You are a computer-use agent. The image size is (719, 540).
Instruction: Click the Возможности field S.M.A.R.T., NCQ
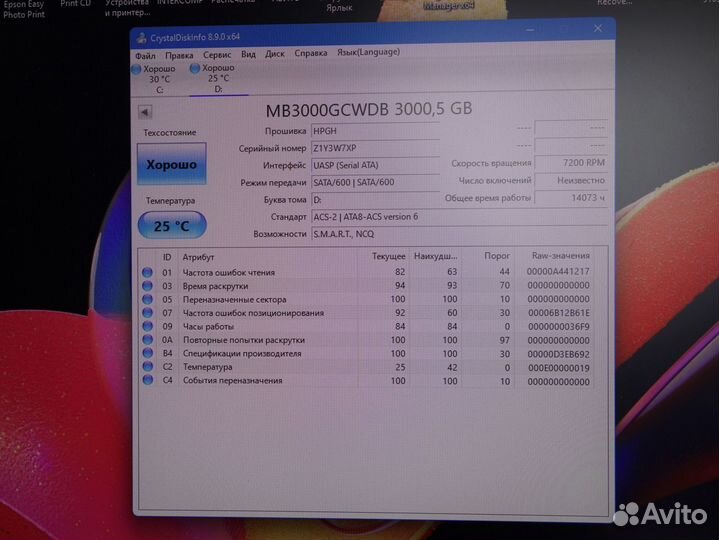pyautogui.click(x=459, y=234)
